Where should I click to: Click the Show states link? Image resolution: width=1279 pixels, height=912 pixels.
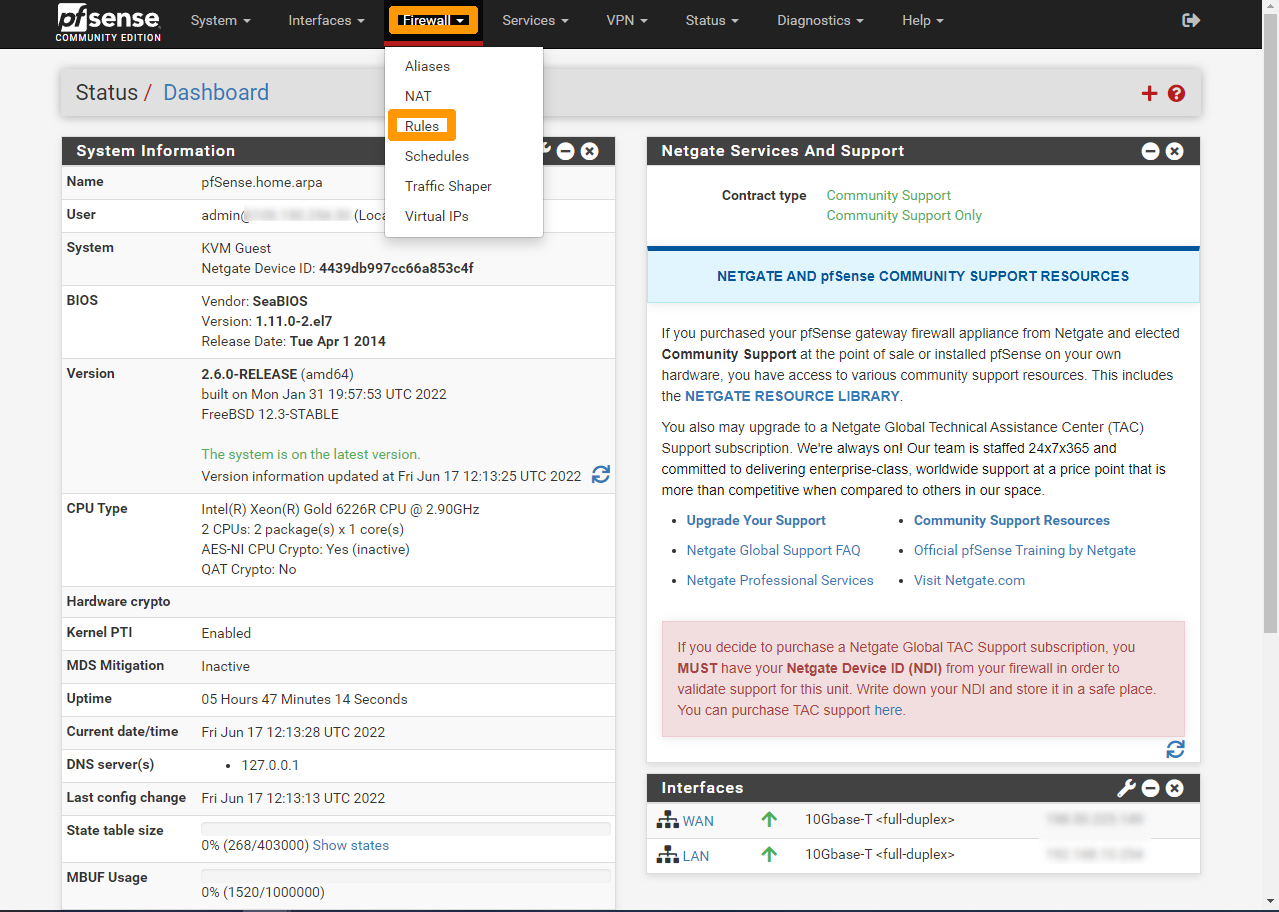coord(350,844)
